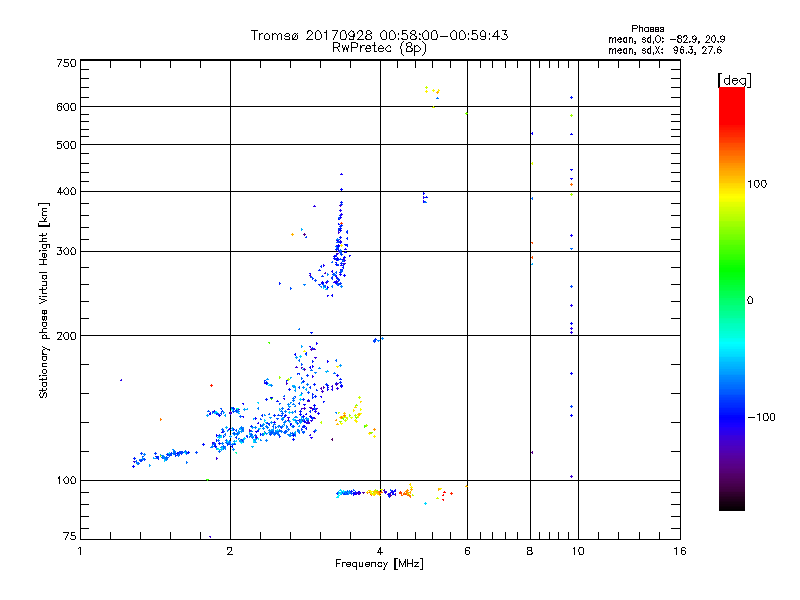Click the y-axis tick label 200
The image size is (800, 600).
(66, 336)
